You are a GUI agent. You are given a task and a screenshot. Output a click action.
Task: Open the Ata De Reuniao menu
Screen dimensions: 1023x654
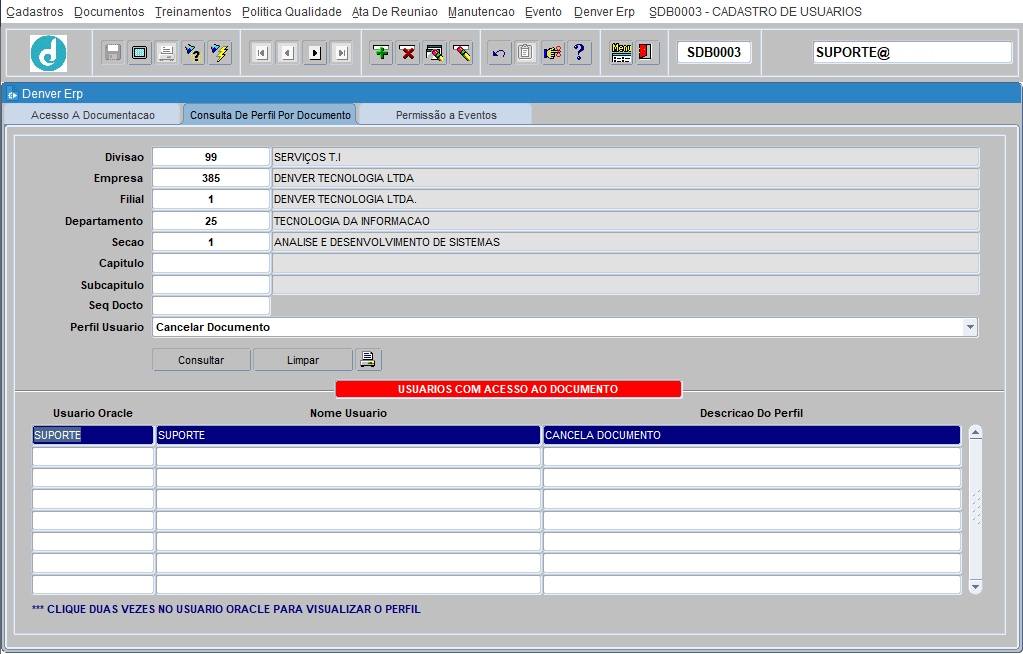click(x=395, y=12)
